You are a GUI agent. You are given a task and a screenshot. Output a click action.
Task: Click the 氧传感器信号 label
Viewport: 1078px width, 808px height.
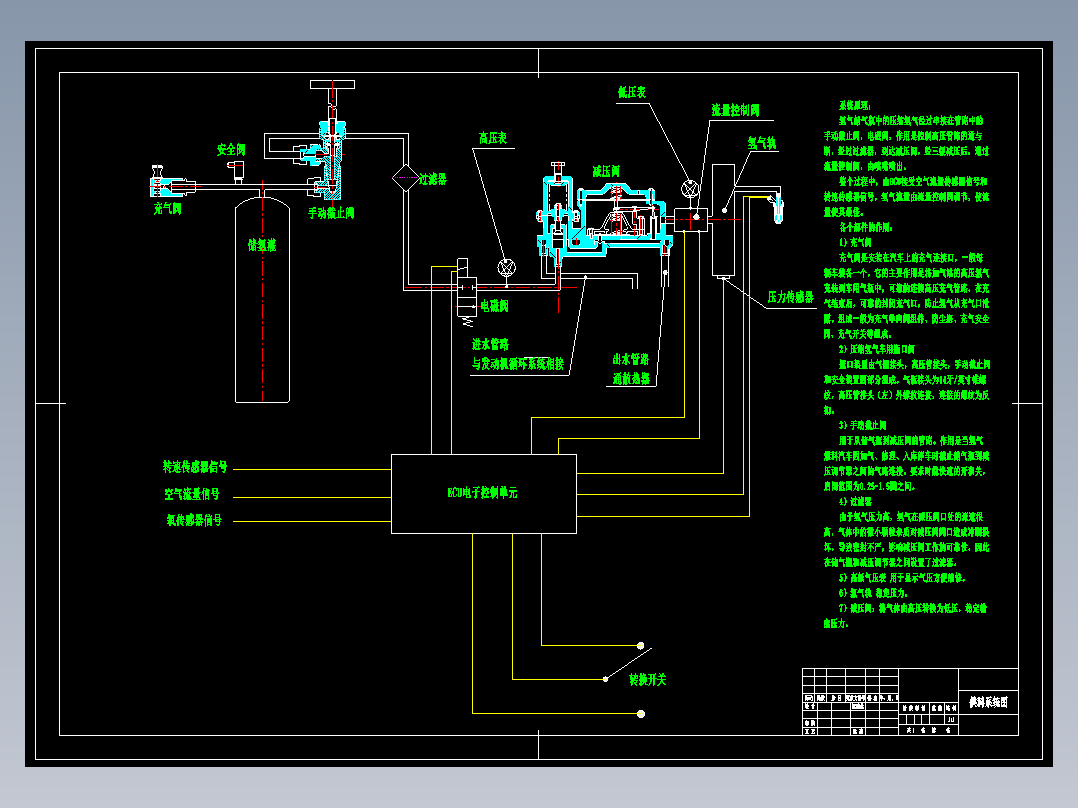coord(194,521)
